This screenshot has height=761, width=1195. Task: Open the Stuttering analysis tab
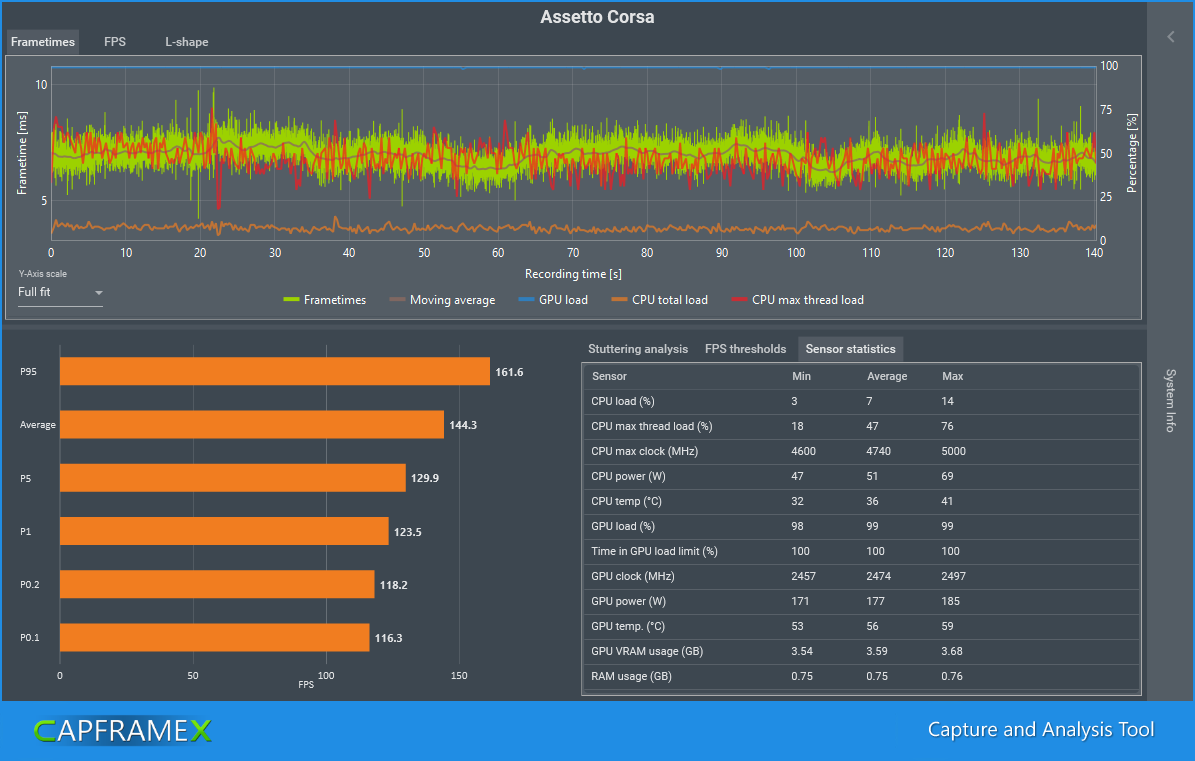(x=638, y=349)
